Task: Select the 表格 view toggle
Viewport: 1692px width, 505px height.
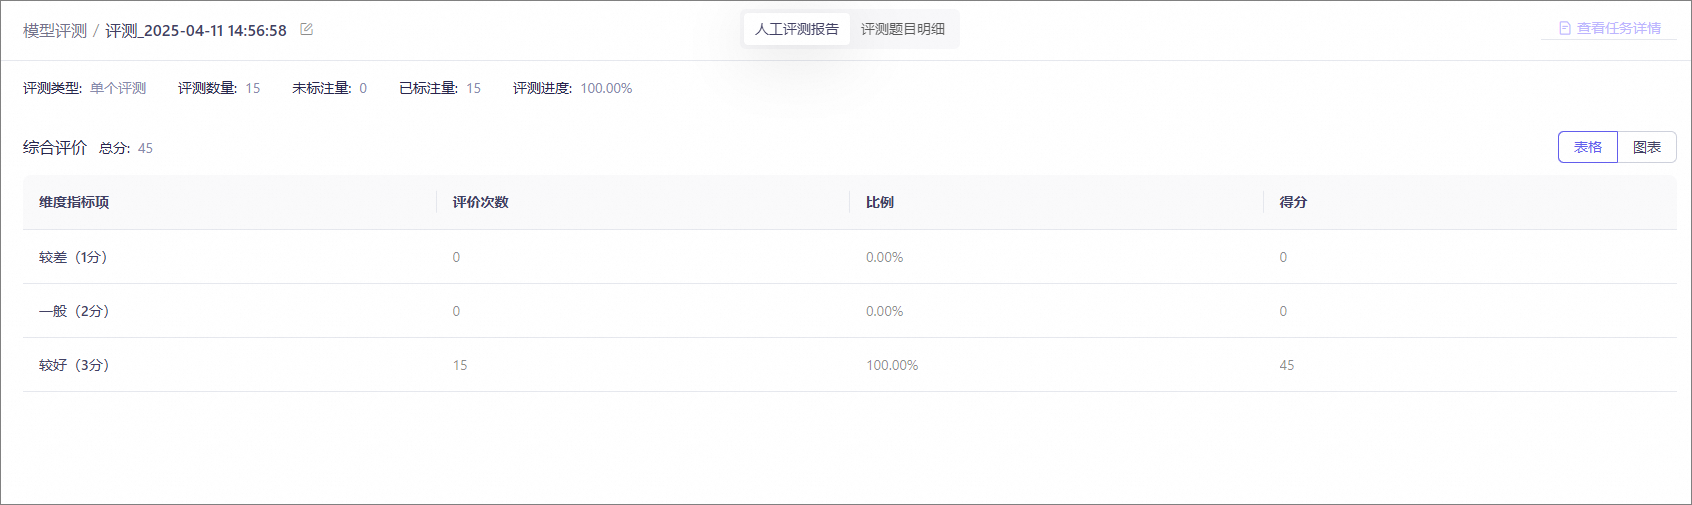Action: [1587, 147]
